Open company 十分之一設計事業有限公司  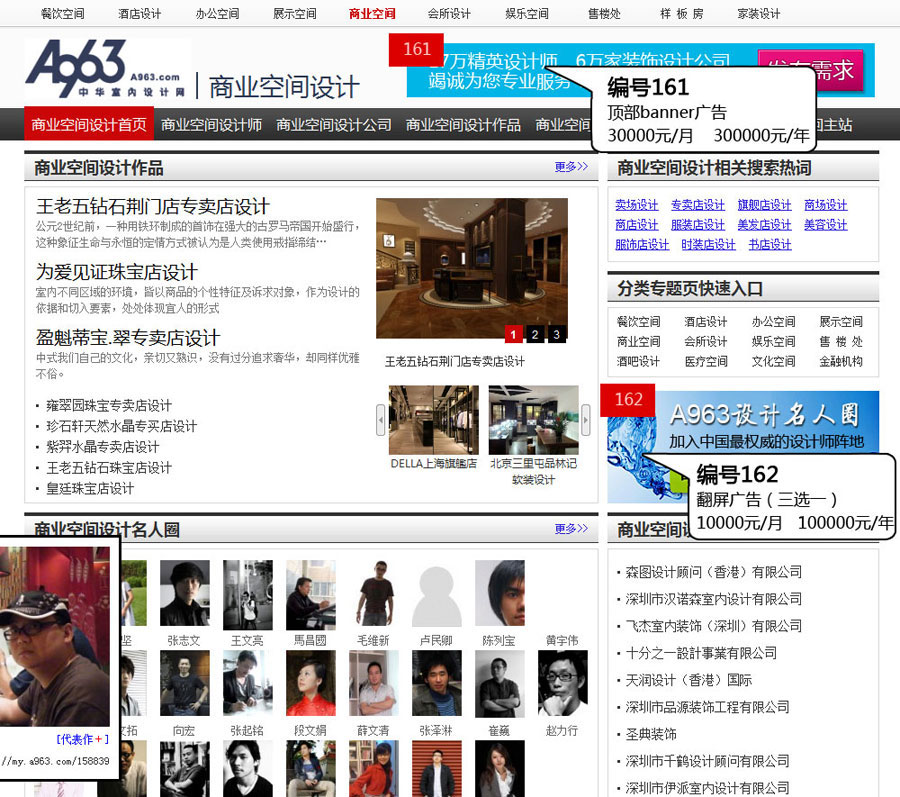click(701, 652)
